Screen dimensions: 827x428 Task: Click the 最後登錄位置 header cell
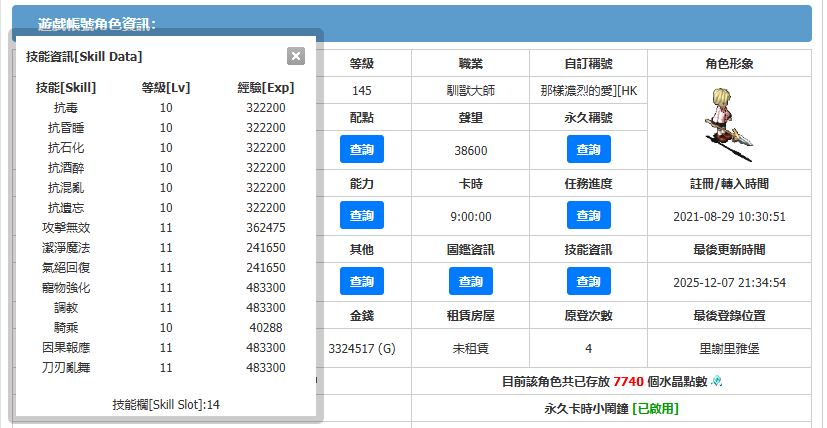coord(729,316)
